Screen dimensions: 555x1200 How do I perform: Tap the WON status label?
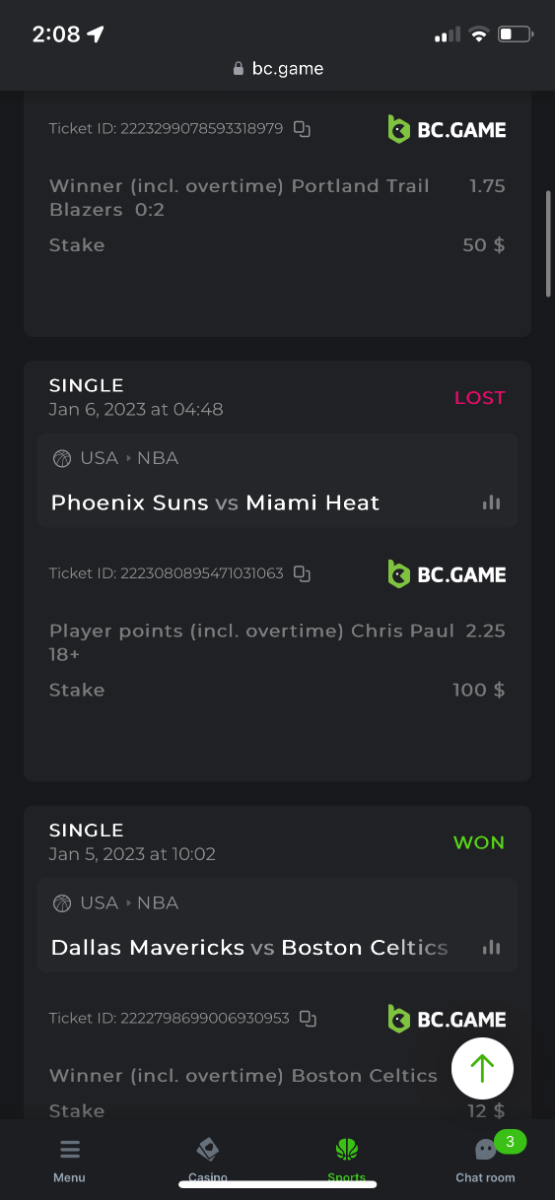tap(479, 842)
